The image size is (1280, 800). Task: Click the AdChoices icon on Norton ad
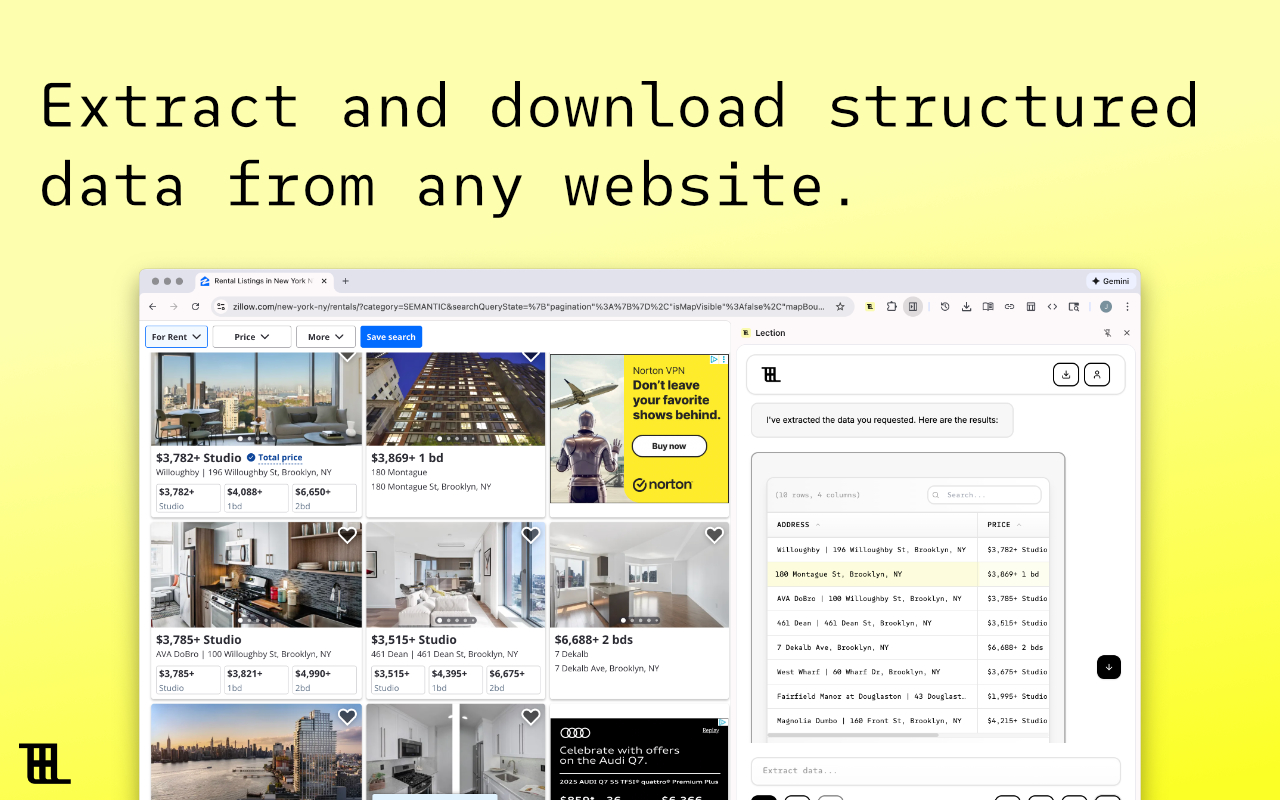[x=713, y=358]
